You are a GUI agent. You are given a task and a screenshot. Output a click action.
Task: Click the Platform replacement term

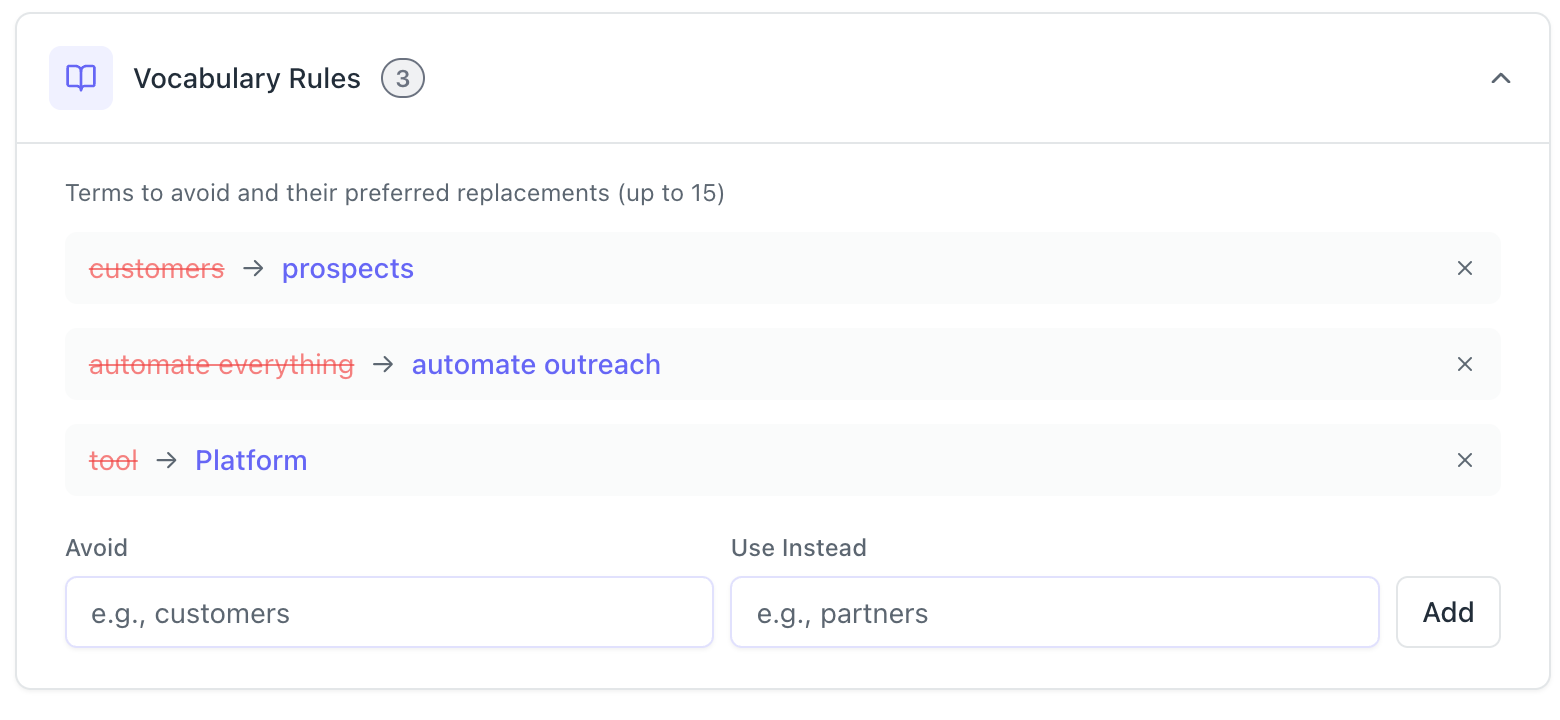coord(251,461)
